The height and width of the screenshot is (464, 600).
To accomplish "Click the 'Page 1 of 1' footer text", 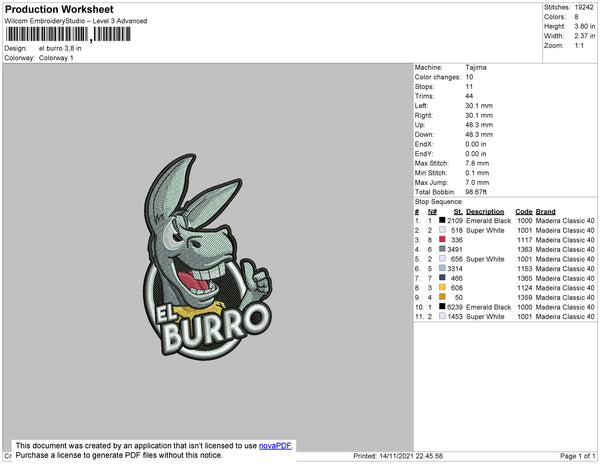I will 577,456.
